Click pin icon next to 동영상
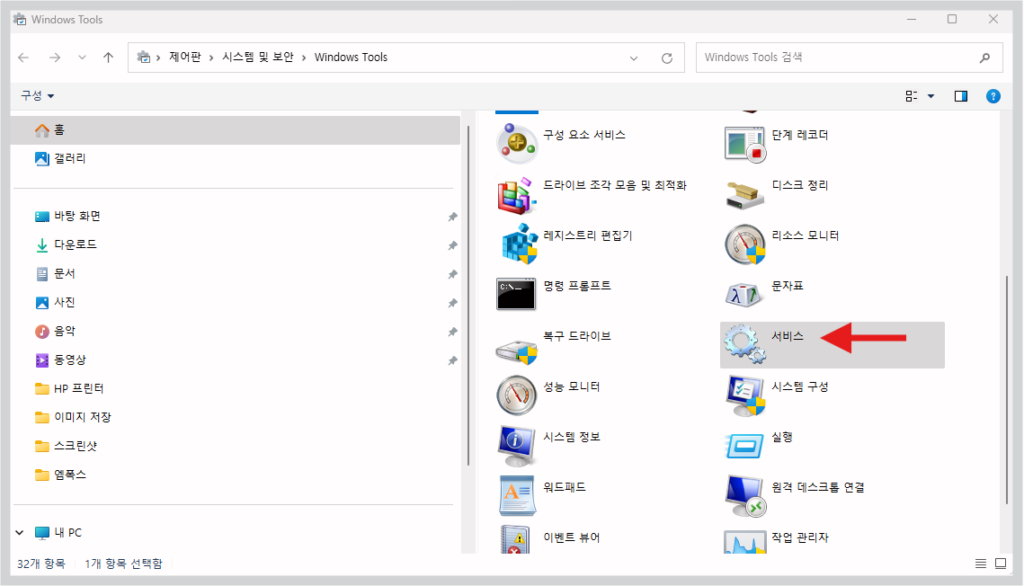1024x586 pixels. 453,361
